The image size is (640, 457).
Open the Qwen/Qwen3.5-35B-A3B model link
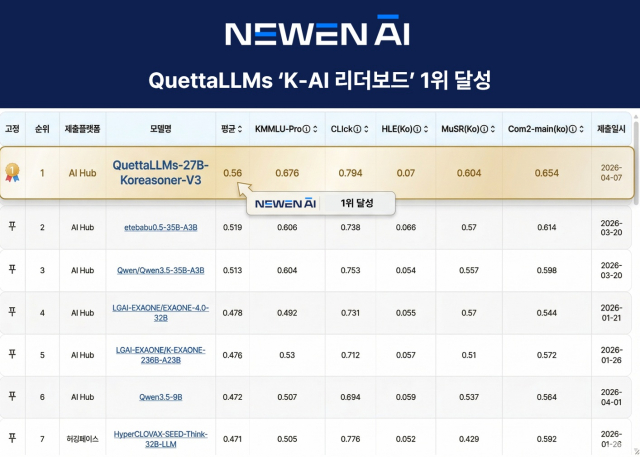(160, 270)
